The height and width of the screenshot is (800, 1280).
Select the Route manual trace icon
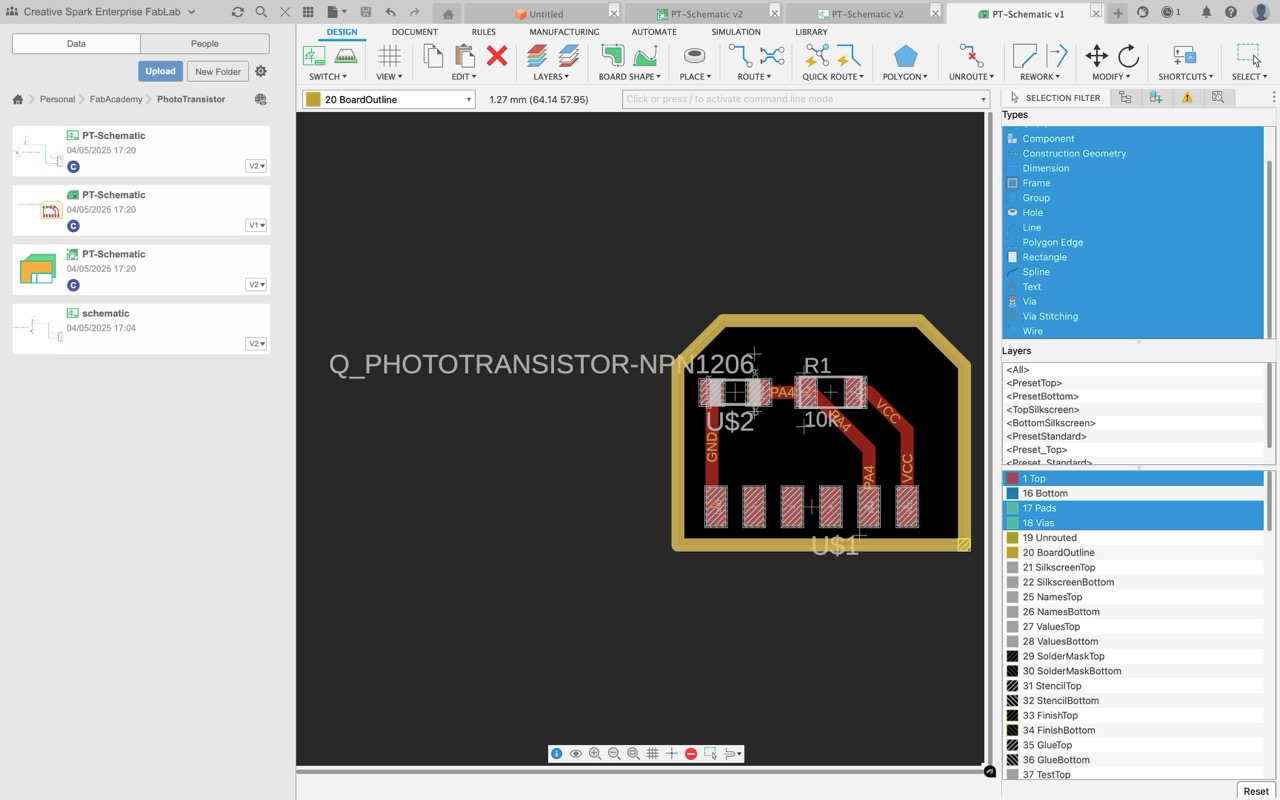(x=740, y=56)
